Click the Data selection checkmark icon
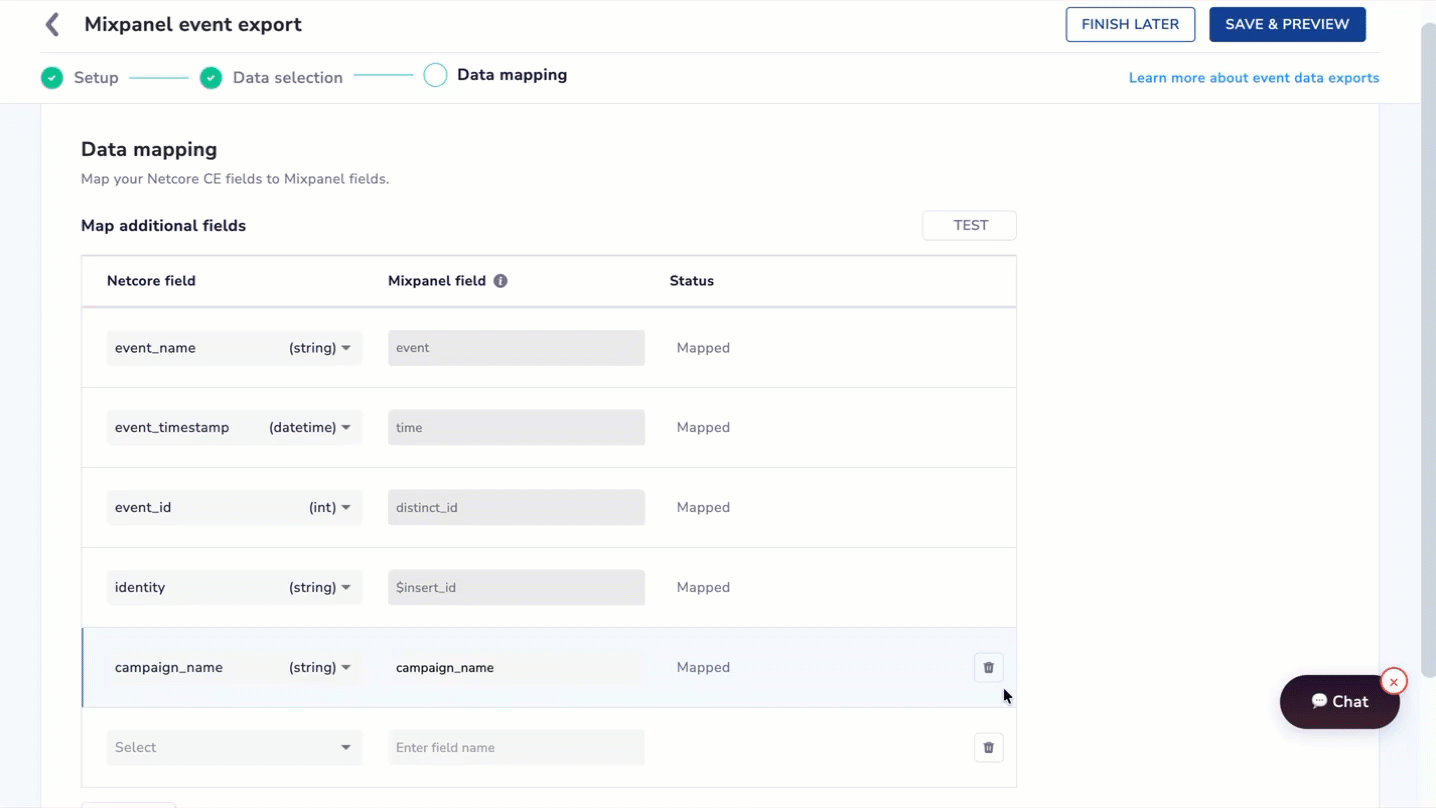The height and width of the screenshot is (808, 1436). tap(211, 78)
